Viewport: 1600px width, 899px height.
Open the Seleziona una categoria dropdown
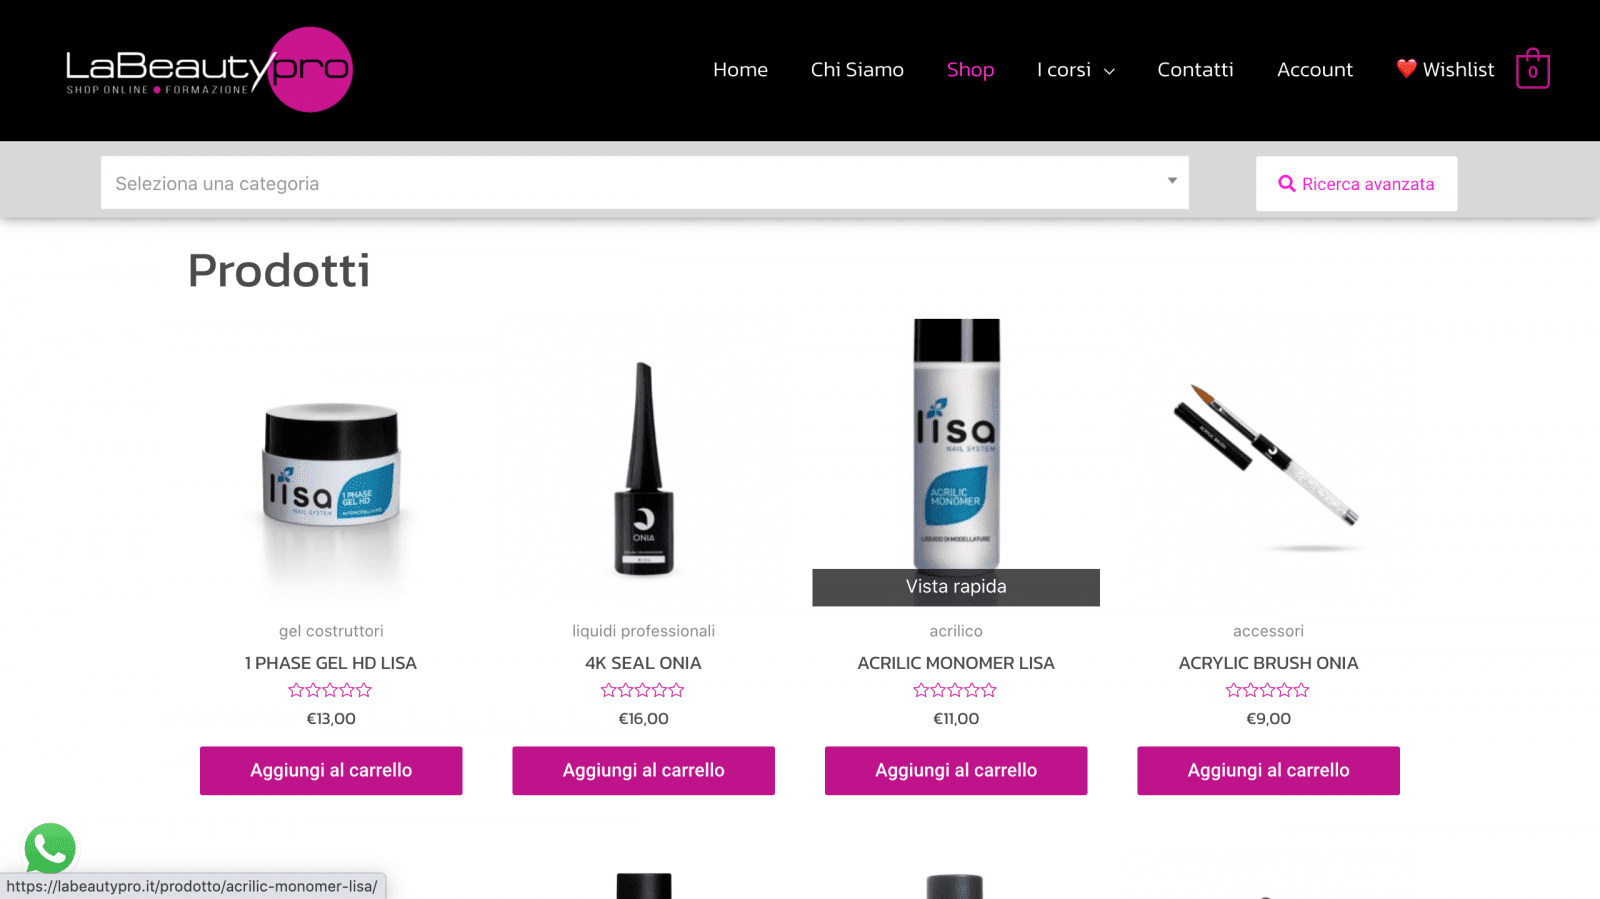click(x=644, y=183)
